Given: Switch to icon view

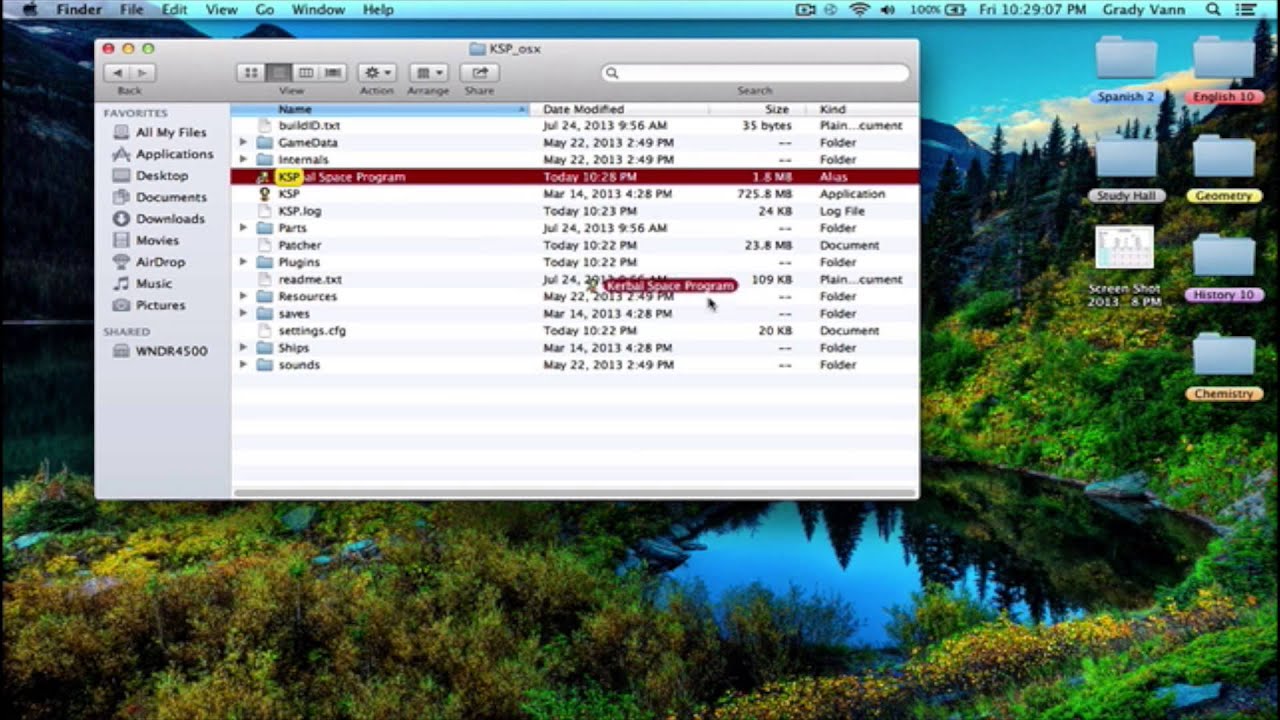Looking at the screenshot, I should 250,73.
